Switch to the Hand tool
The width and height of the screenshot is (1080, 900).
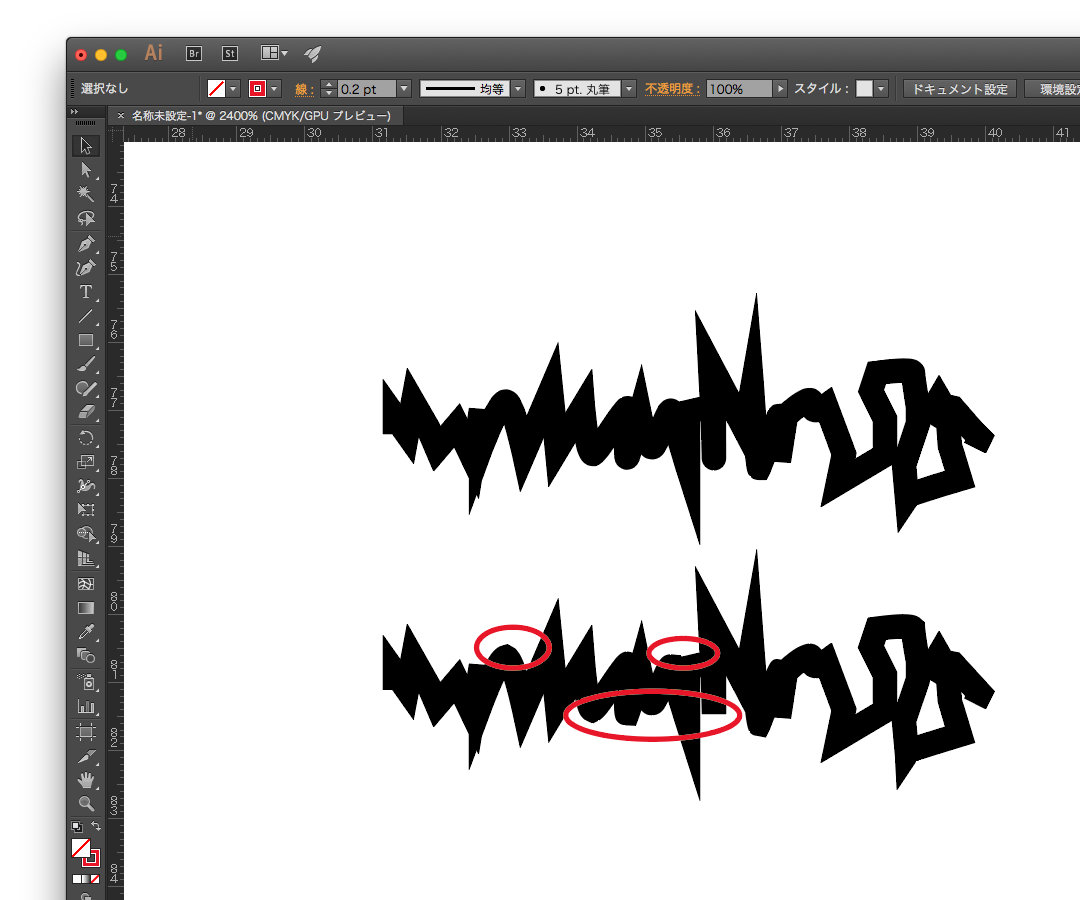[x=86, y=779]
